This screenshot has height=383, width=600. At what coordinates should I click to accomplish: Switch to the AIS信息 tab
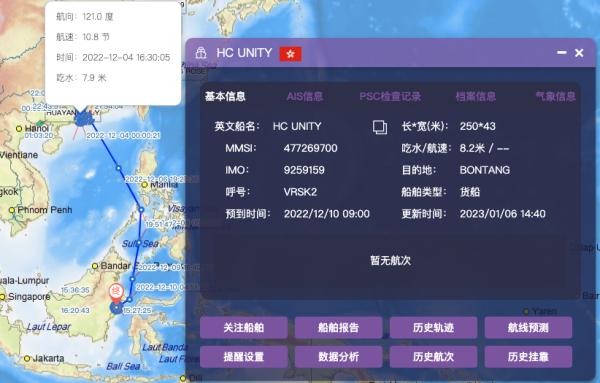pos(305,96)
